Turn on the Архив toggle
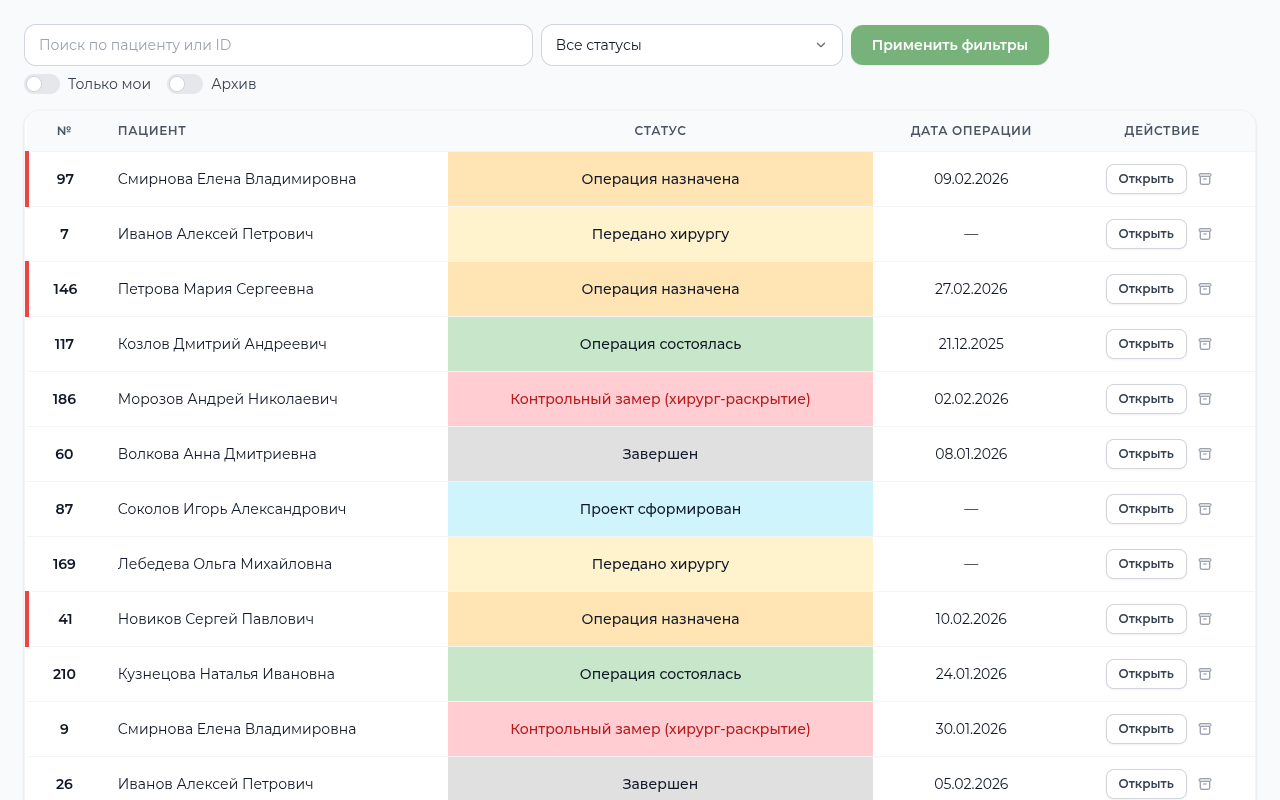This screenshot has height=800, width=1280. pyautogui.click(x=185, y=84)
